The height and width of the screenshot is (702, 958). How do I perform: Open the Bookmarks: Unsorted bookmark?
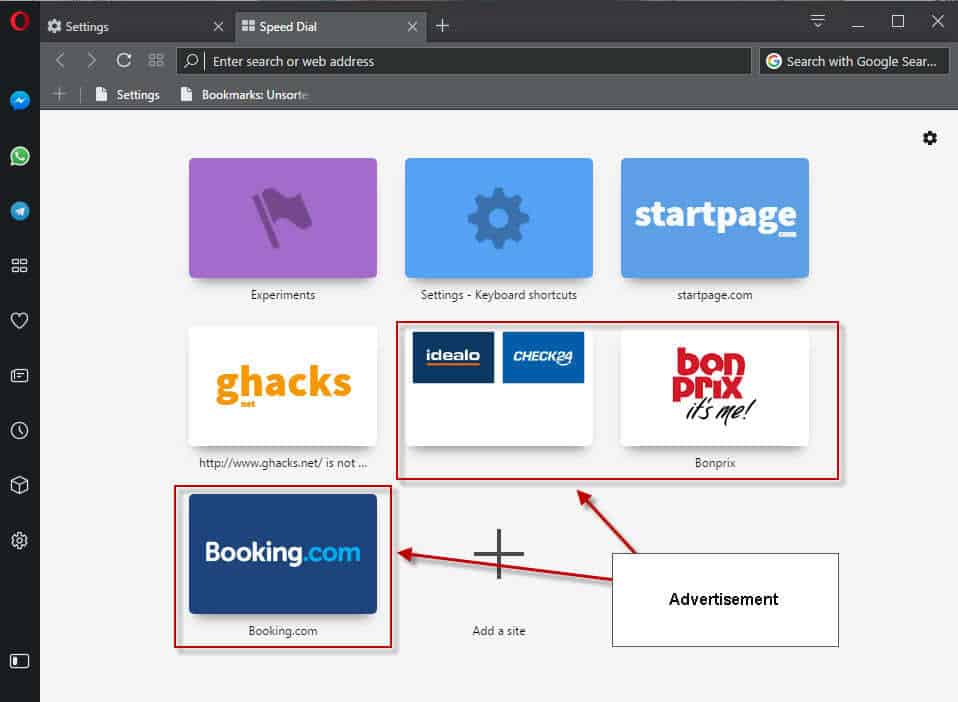pos(244,95)
